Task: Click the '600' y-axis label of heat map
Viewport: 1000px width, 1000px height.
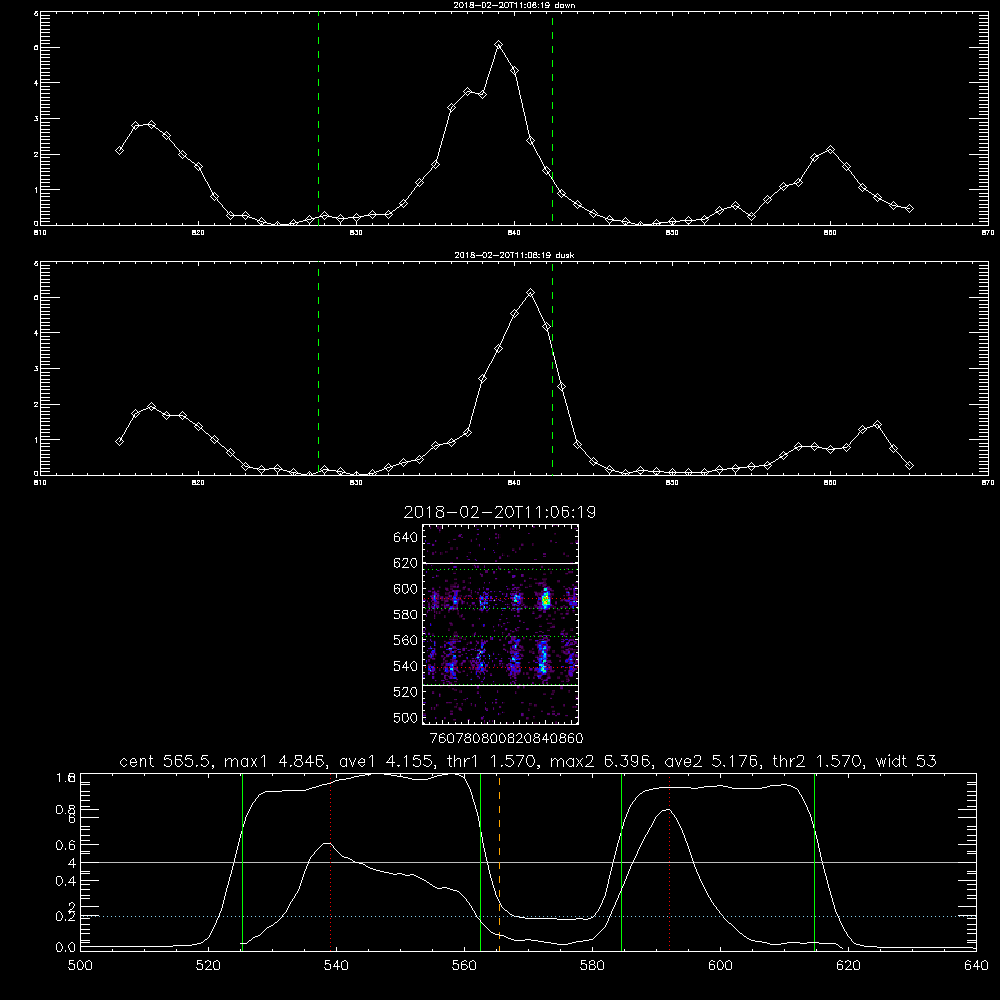Action: click(x=405, y=589)
